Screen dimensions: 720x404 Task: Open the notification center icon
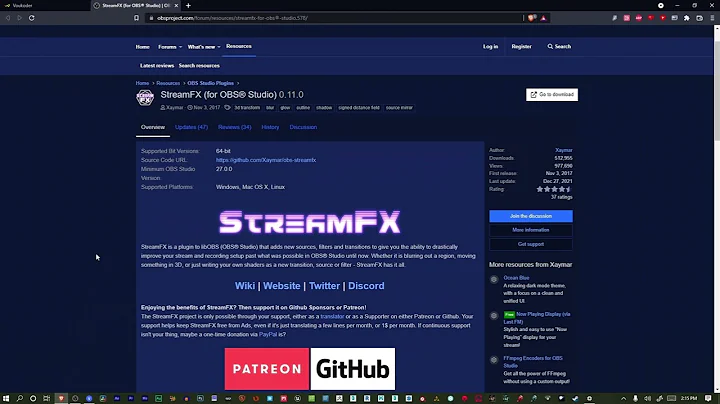(x=709, y=398)
